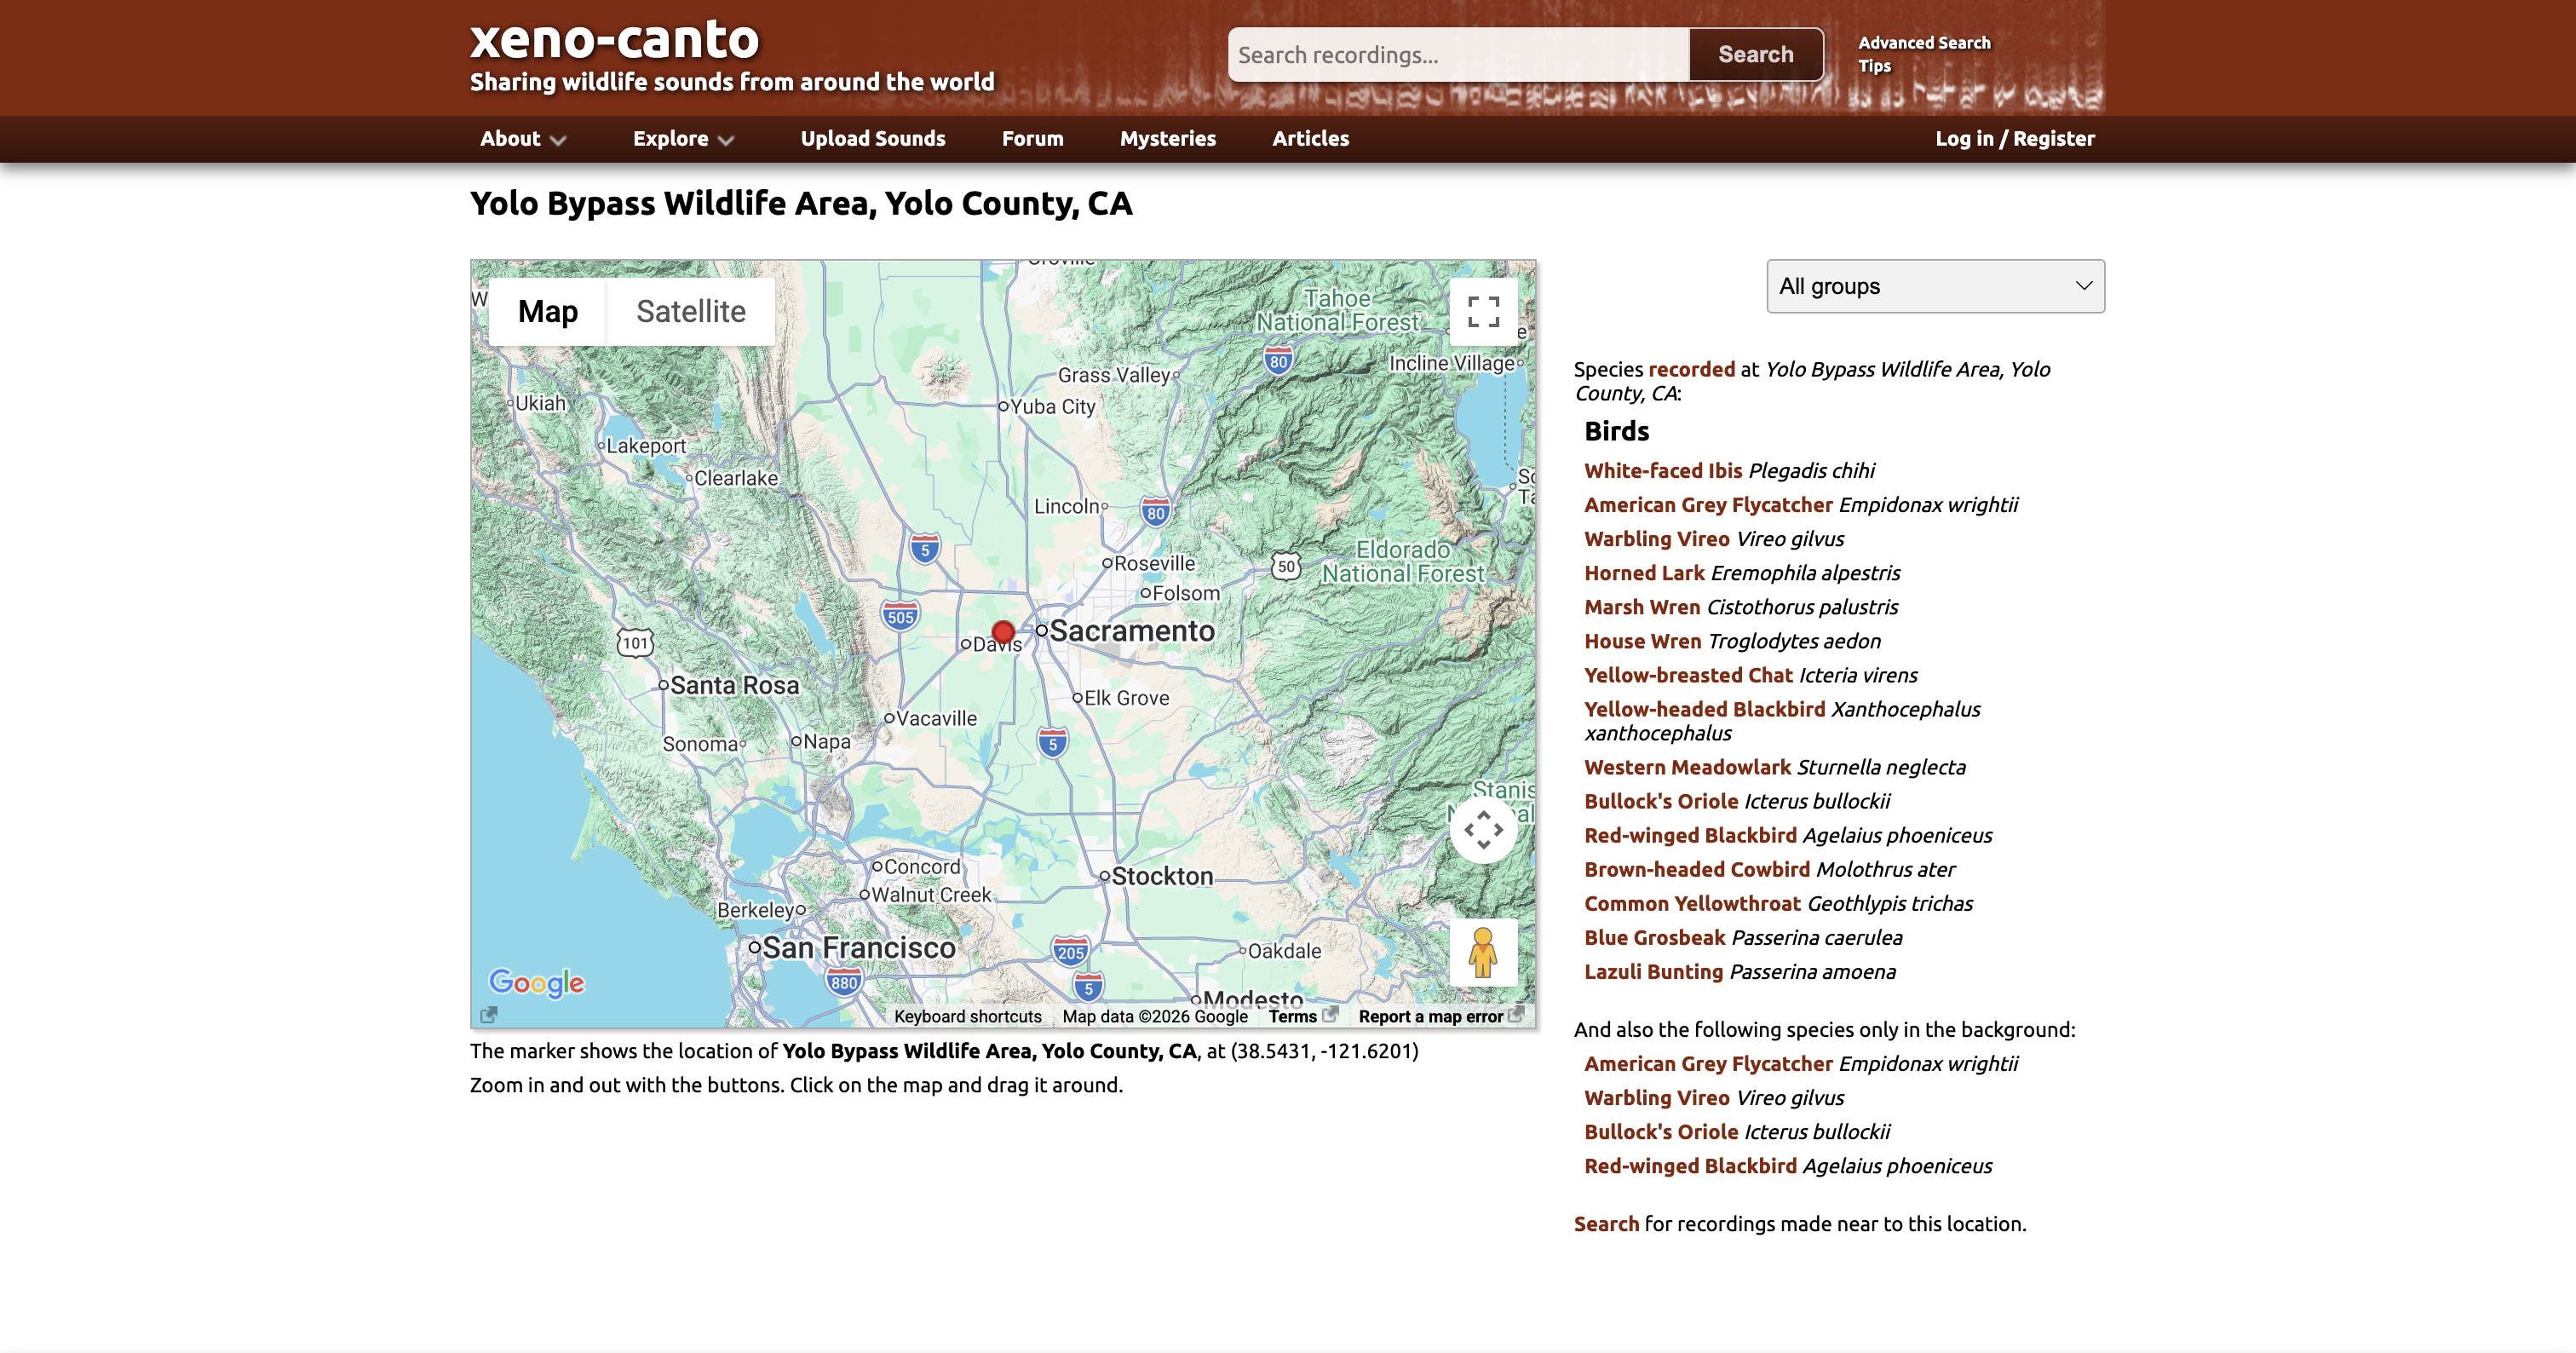Open the House Wren species link
Screen dimensions: 2576x1353
(1642, 641)
